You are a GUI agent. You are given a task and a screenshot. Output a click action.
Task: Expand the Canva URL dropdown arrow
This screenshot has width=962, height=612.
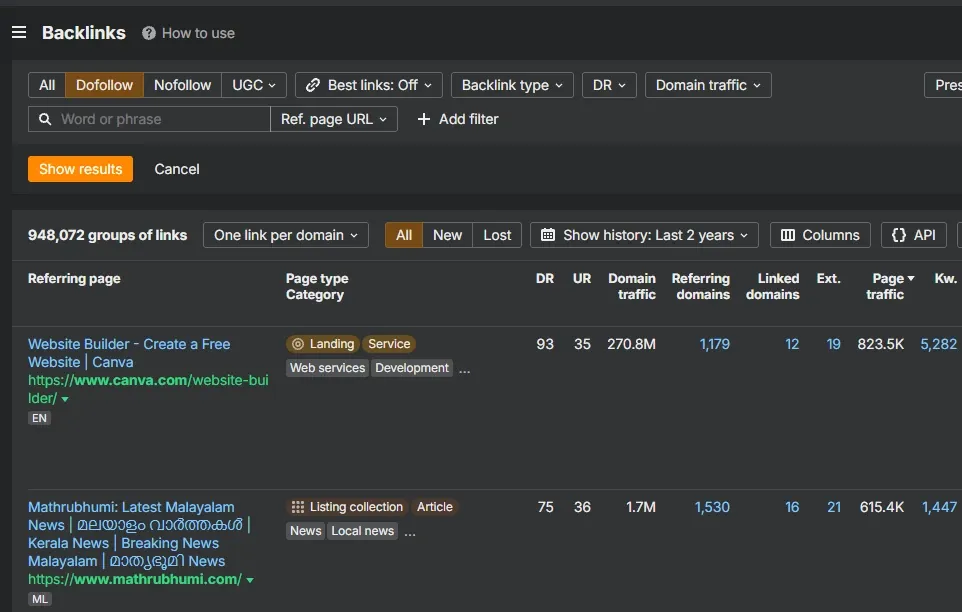point(65,399)
